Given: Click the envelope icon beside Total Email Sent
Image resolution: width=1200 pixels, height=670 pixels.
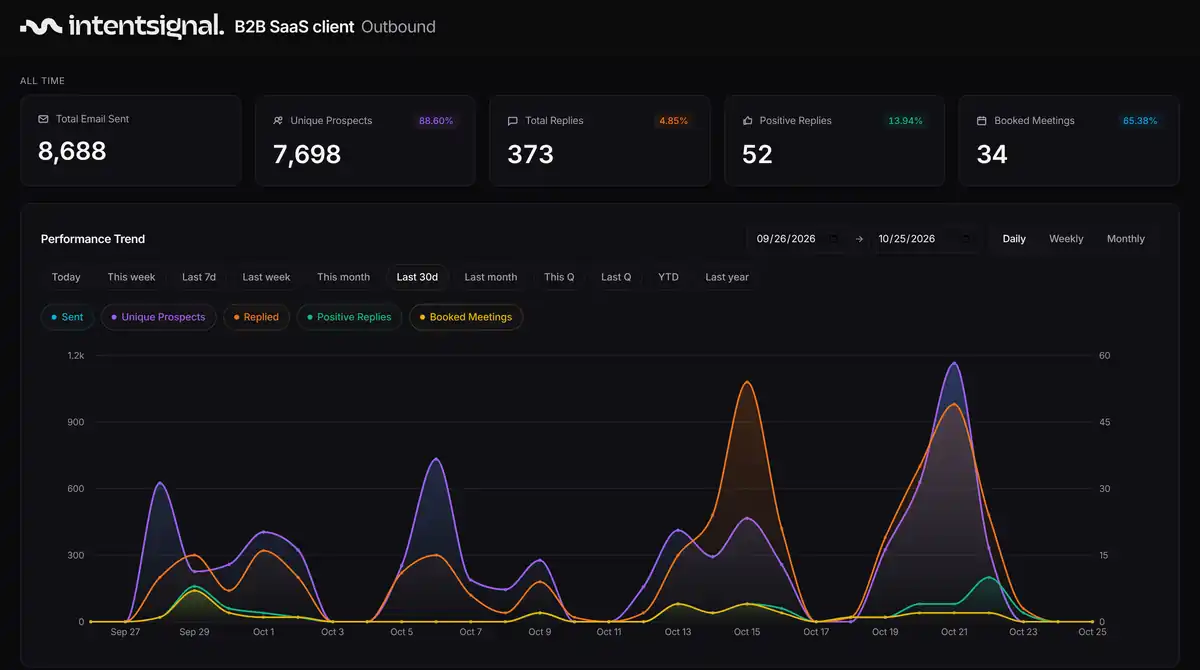Looking at the screenshot, I should click(x=43, y=119).
